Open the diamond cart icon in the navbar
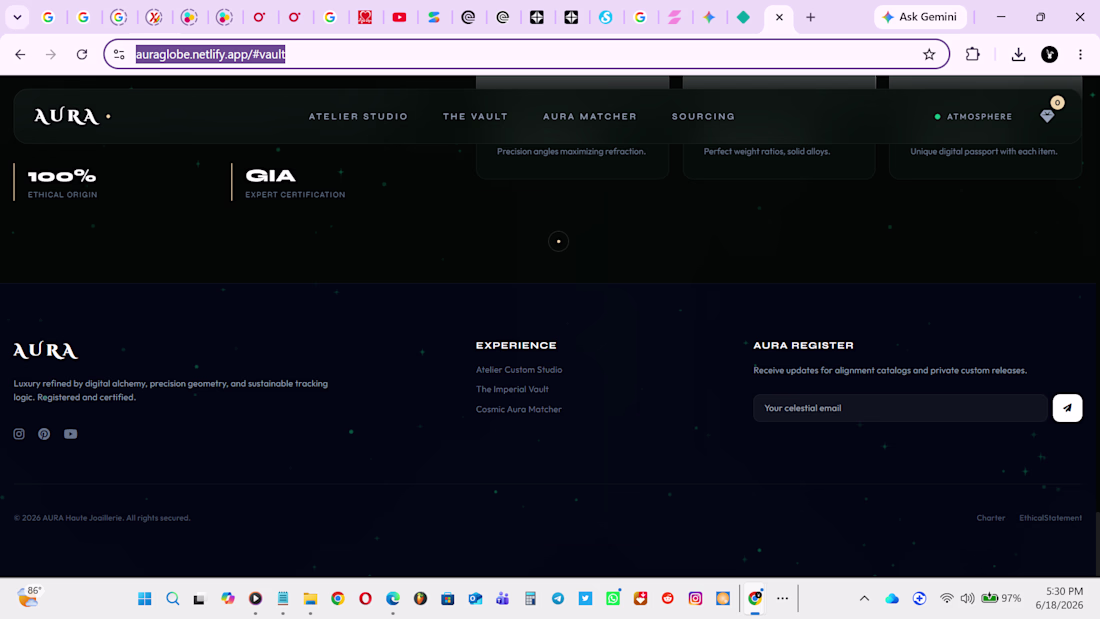Screen dimensions: 1100x619 point(1047,116)
